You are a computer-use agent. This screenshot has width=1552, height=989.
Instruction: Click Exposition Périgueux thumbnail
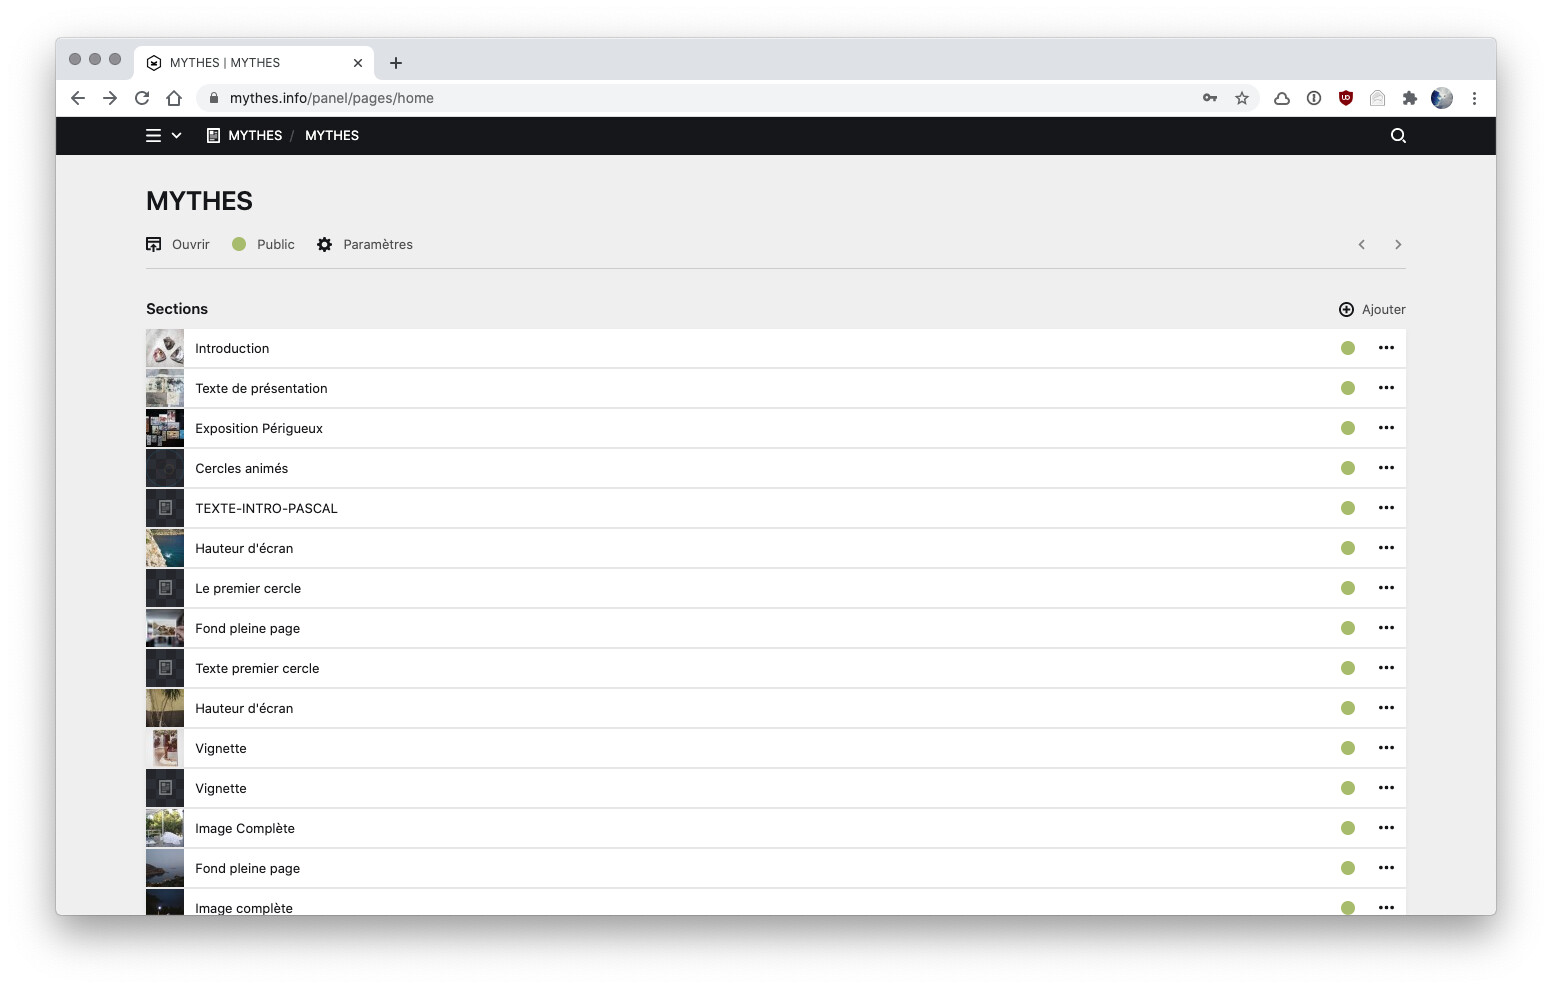pos(165,429)
